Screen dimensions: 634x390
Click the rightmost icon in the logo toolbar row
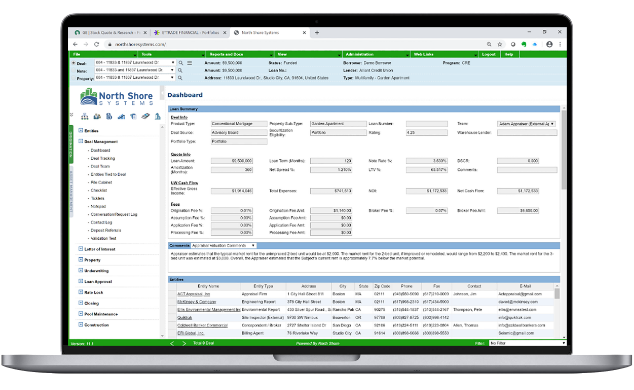[158, 116]
